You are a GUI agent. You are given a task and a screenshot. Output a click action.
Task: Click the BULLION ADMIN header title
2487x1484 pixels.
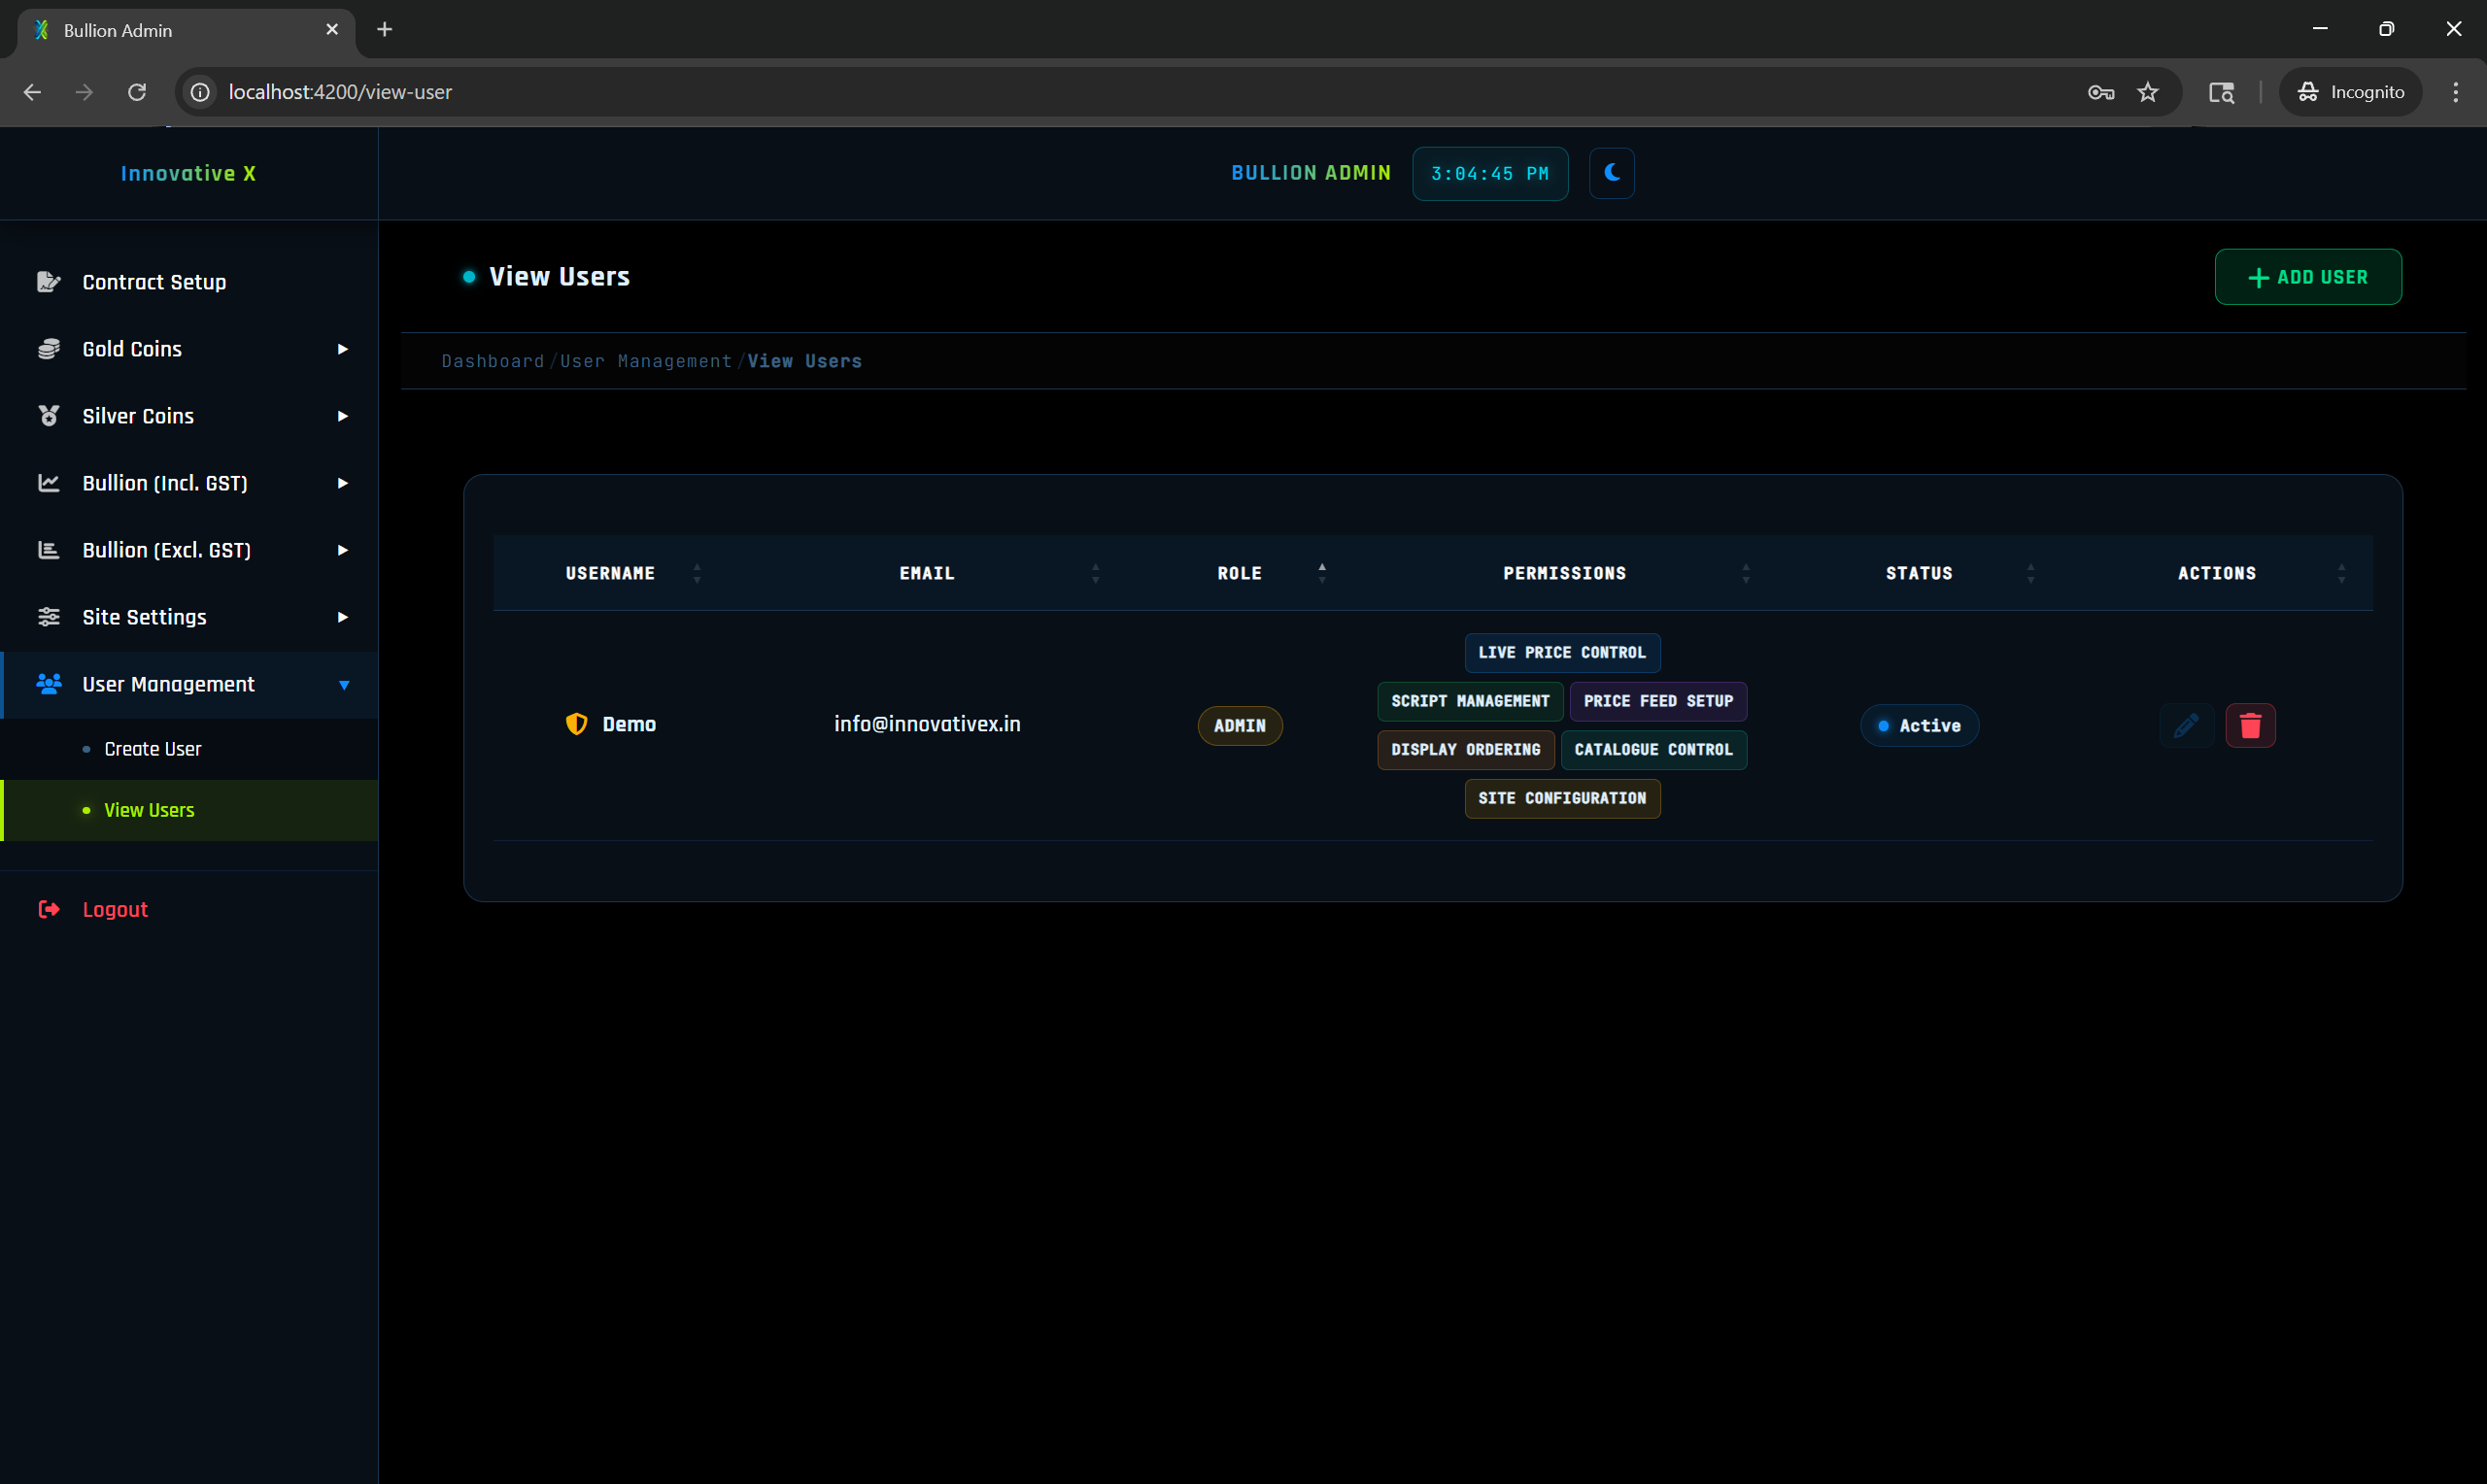(x=1311, y=173)
